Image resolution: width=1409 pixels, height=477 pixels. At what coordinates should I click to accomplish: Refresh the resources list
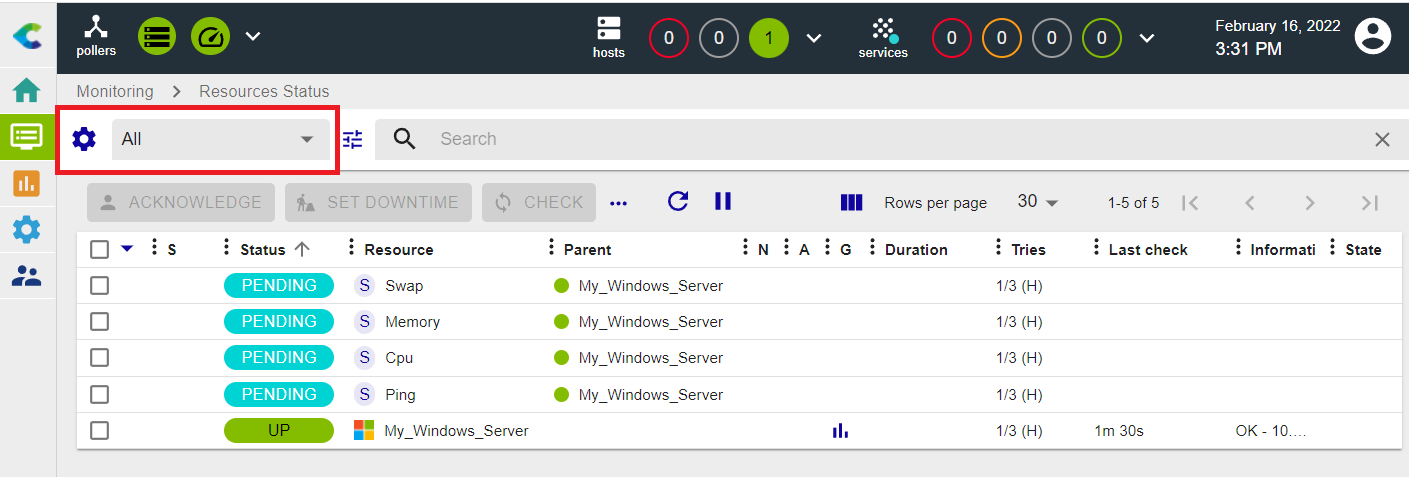click(678, 201)
